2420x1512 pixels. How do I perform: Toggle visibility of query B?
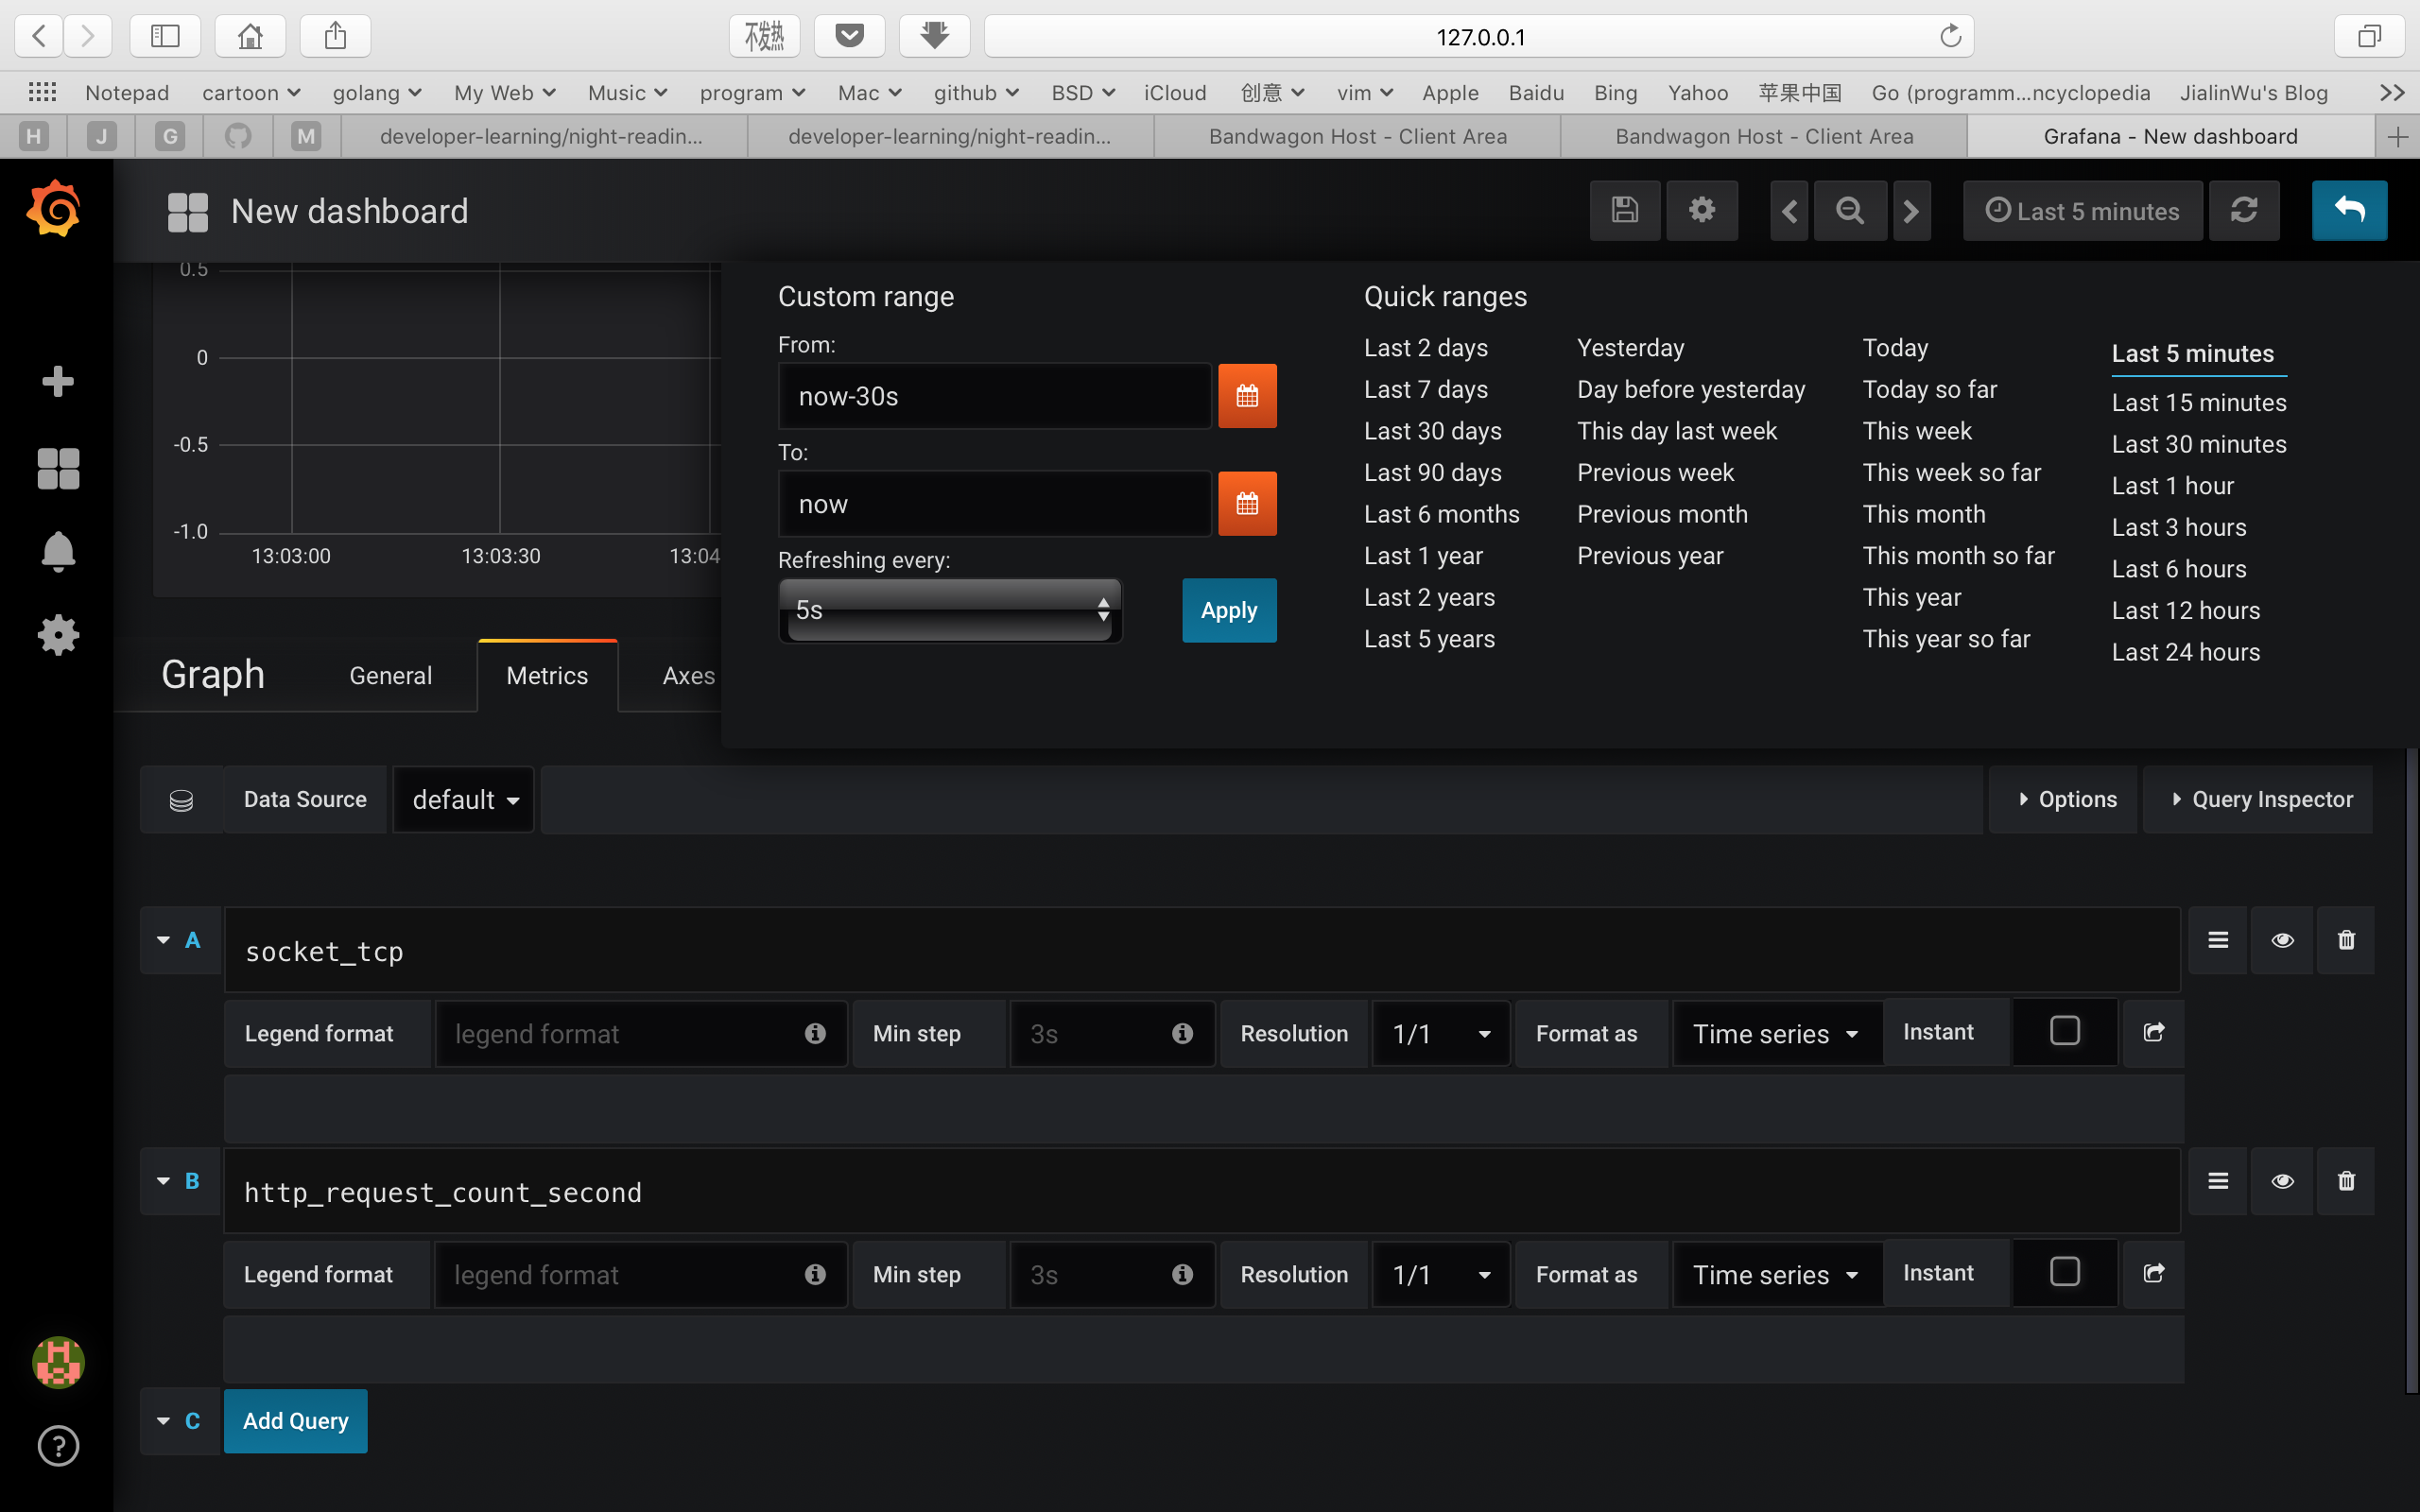pos(2282,1181)
